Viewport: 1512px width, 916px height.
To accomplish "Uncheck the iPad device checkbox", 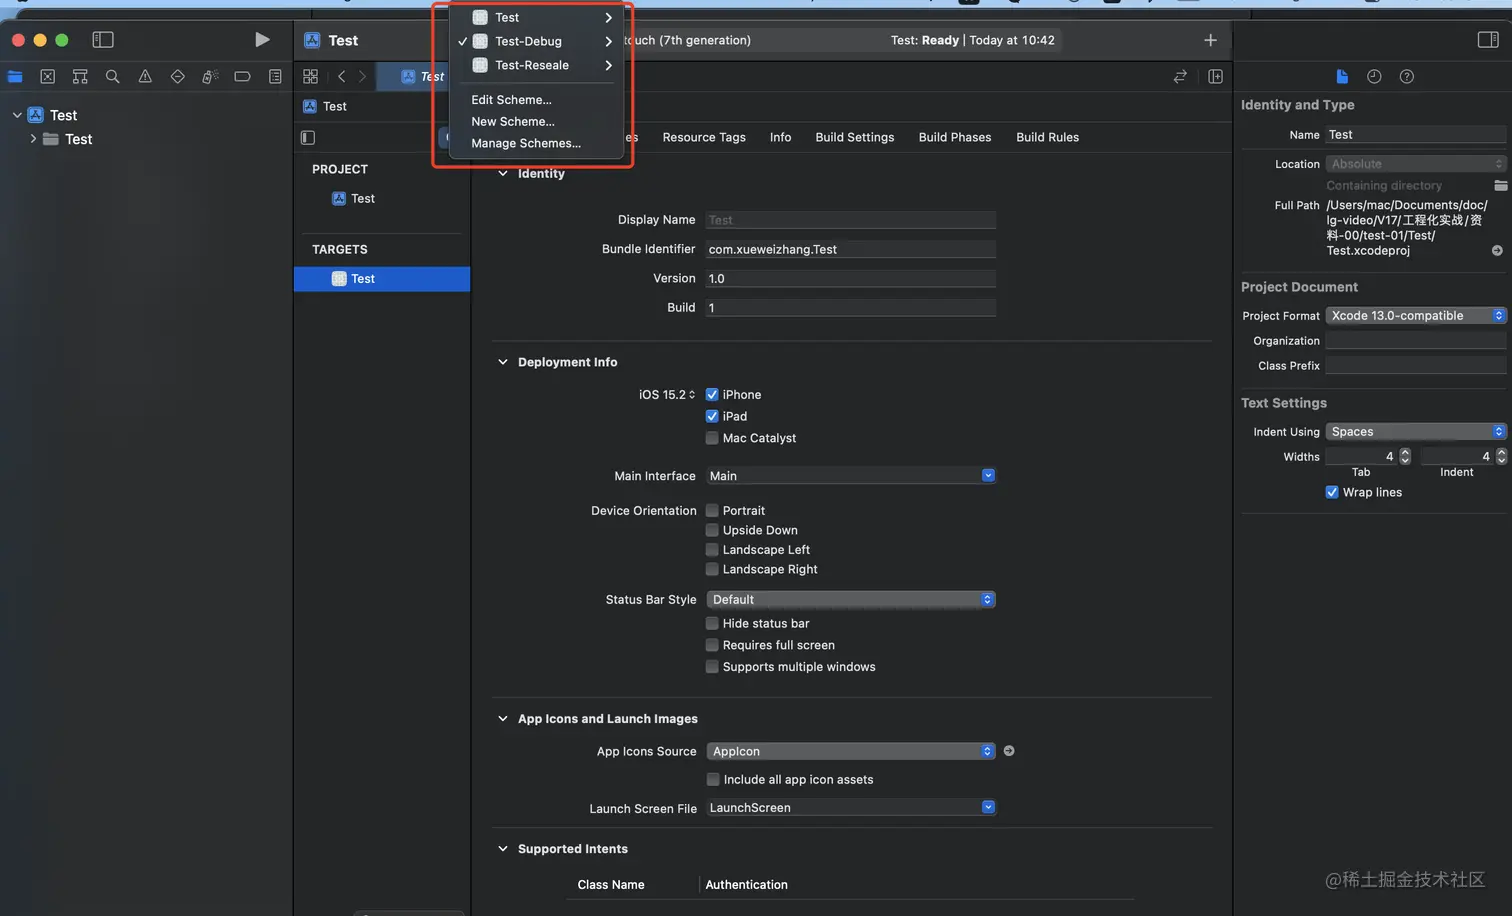I will pos(712,416).
